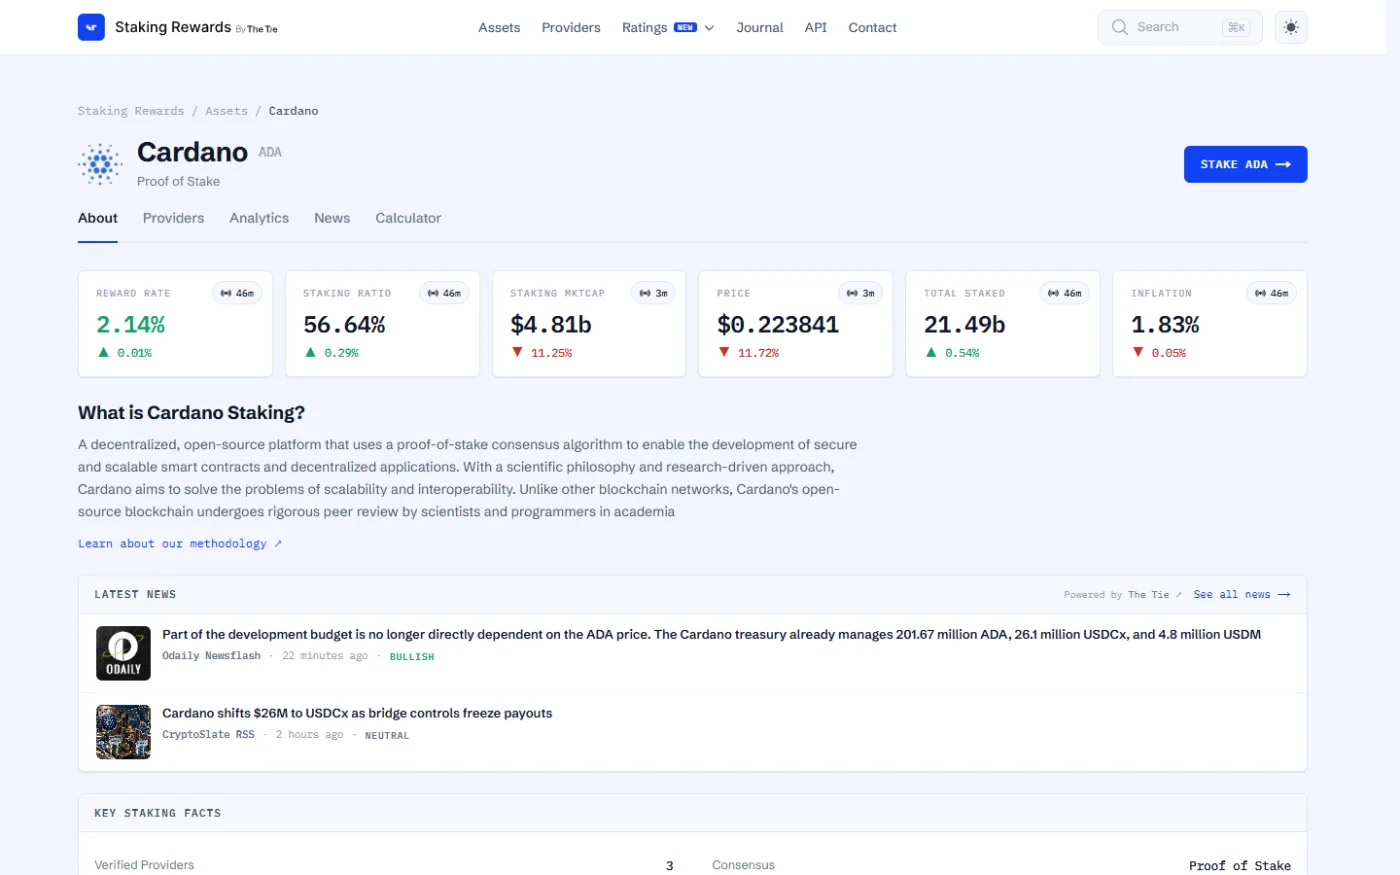The image size is (1400, 875).
Task: Click the STAKE ADA button
Action: [x=1246, y=164]
